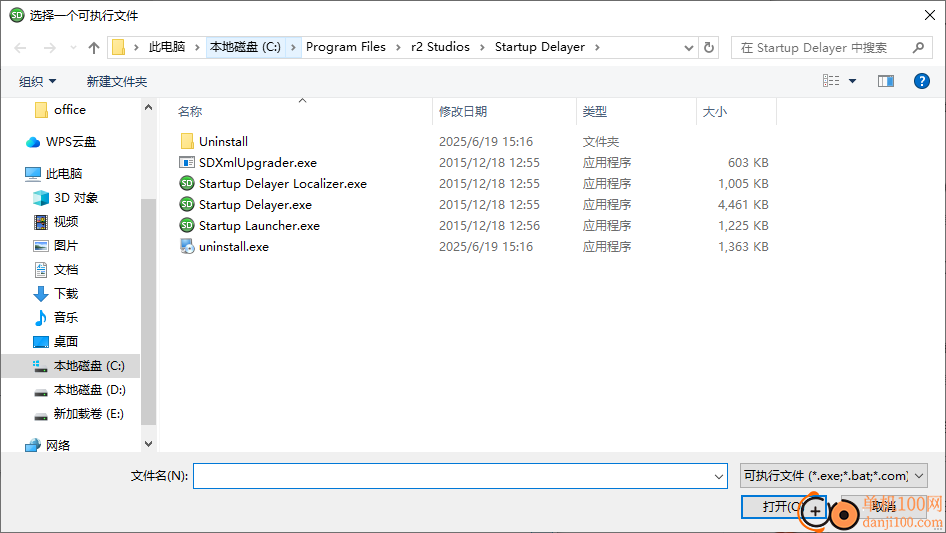Change the view layout icon
The image size is (946, 533).
click(831, 81)
